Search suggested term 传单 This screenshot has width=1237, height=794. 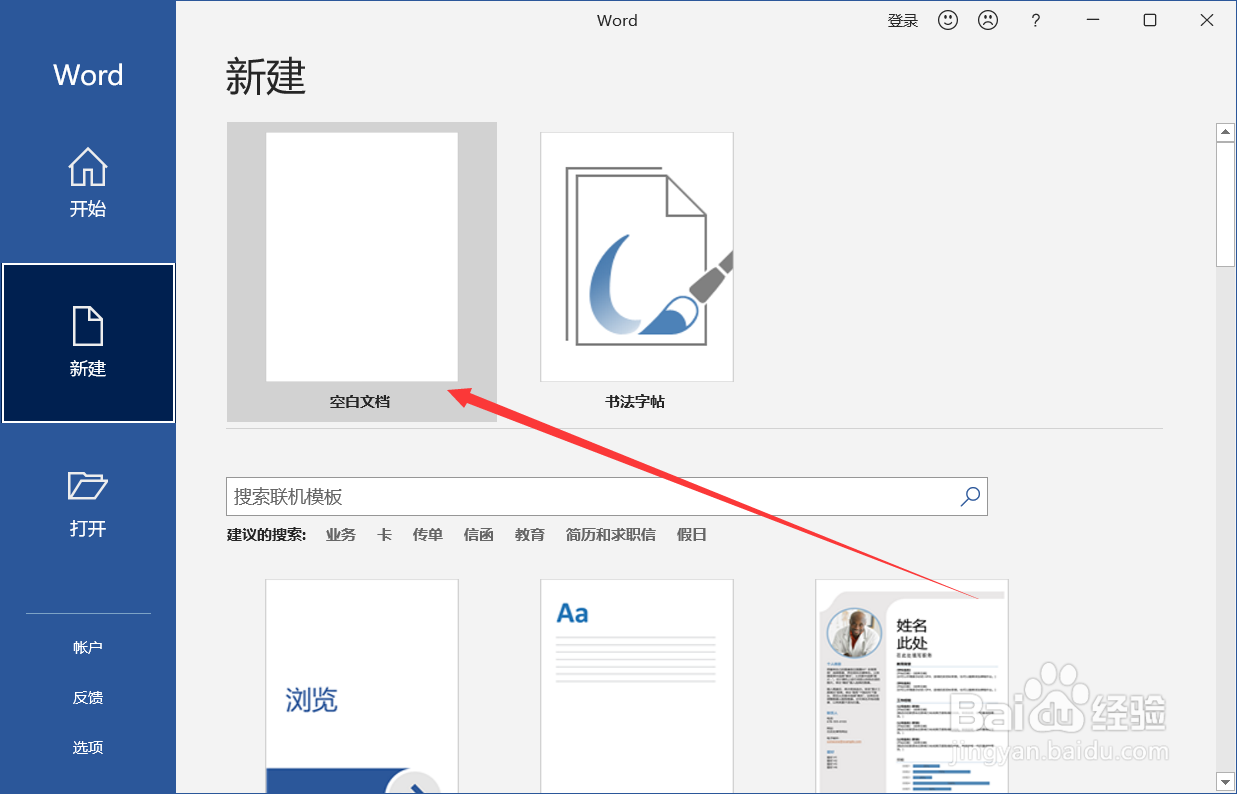pyautogui.click(x=428, y=535)
